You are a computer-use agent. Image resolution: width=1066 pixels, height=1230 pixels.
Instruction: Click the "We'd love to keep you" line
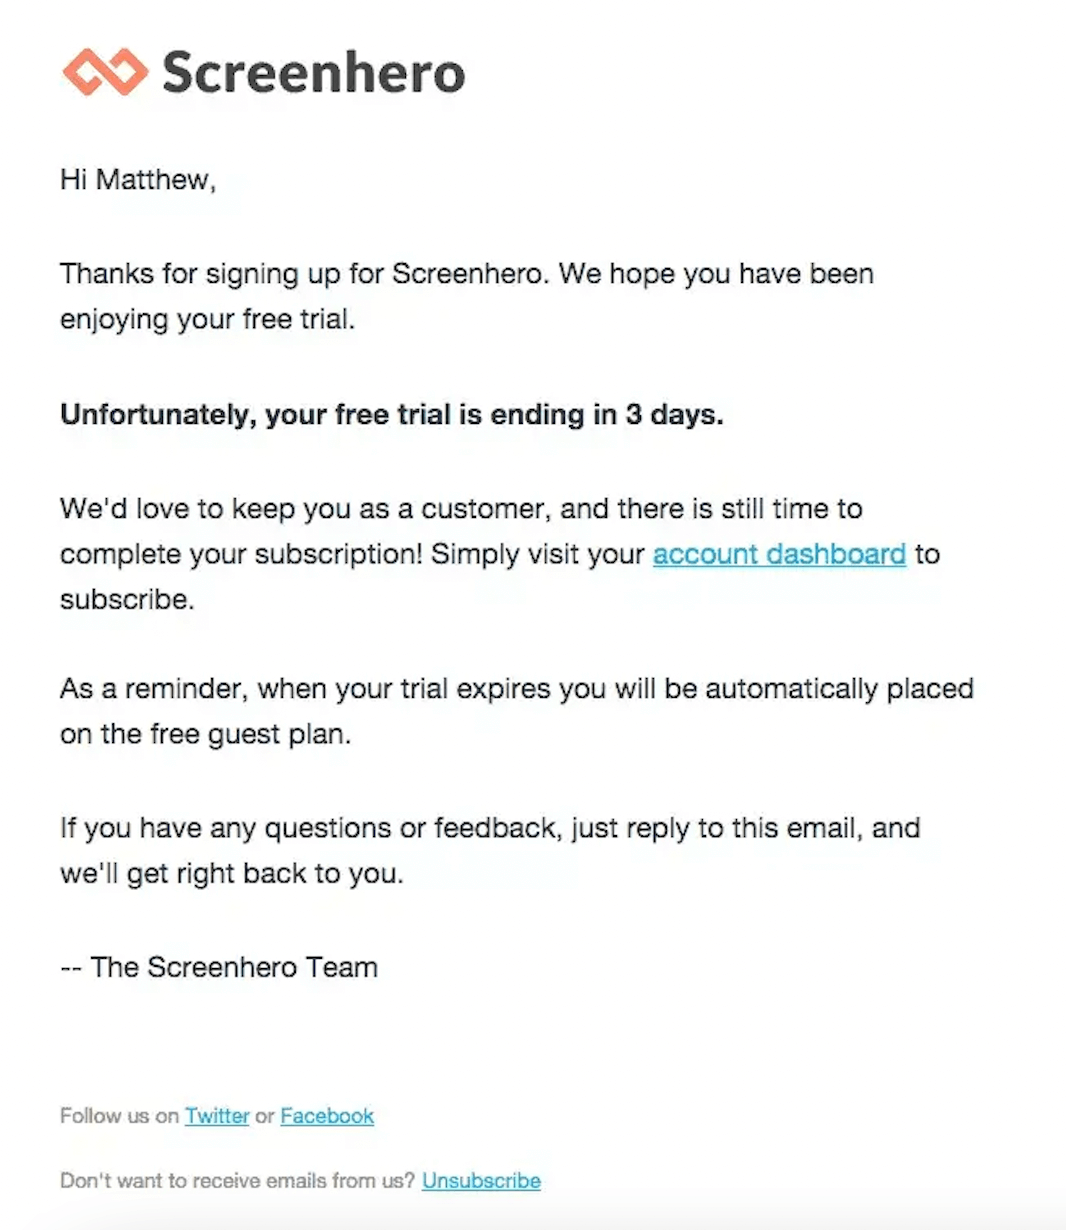pos(460,509)
